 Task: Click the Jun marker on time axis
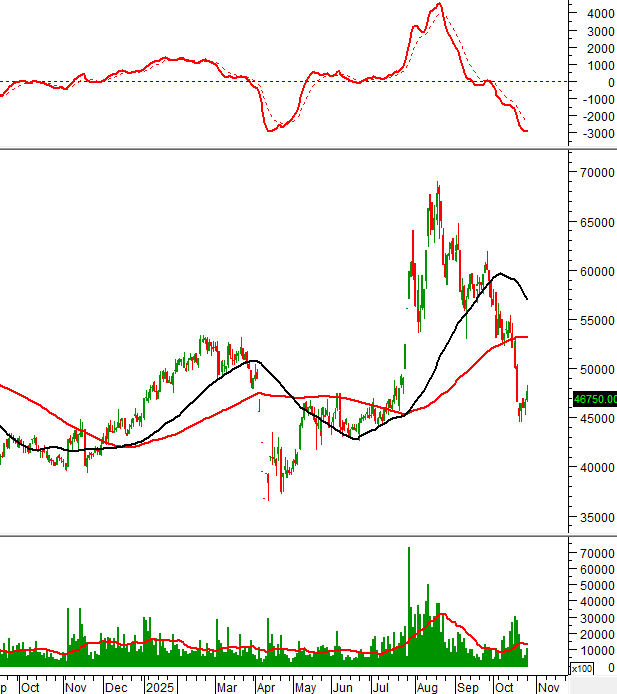click(343, 687)
